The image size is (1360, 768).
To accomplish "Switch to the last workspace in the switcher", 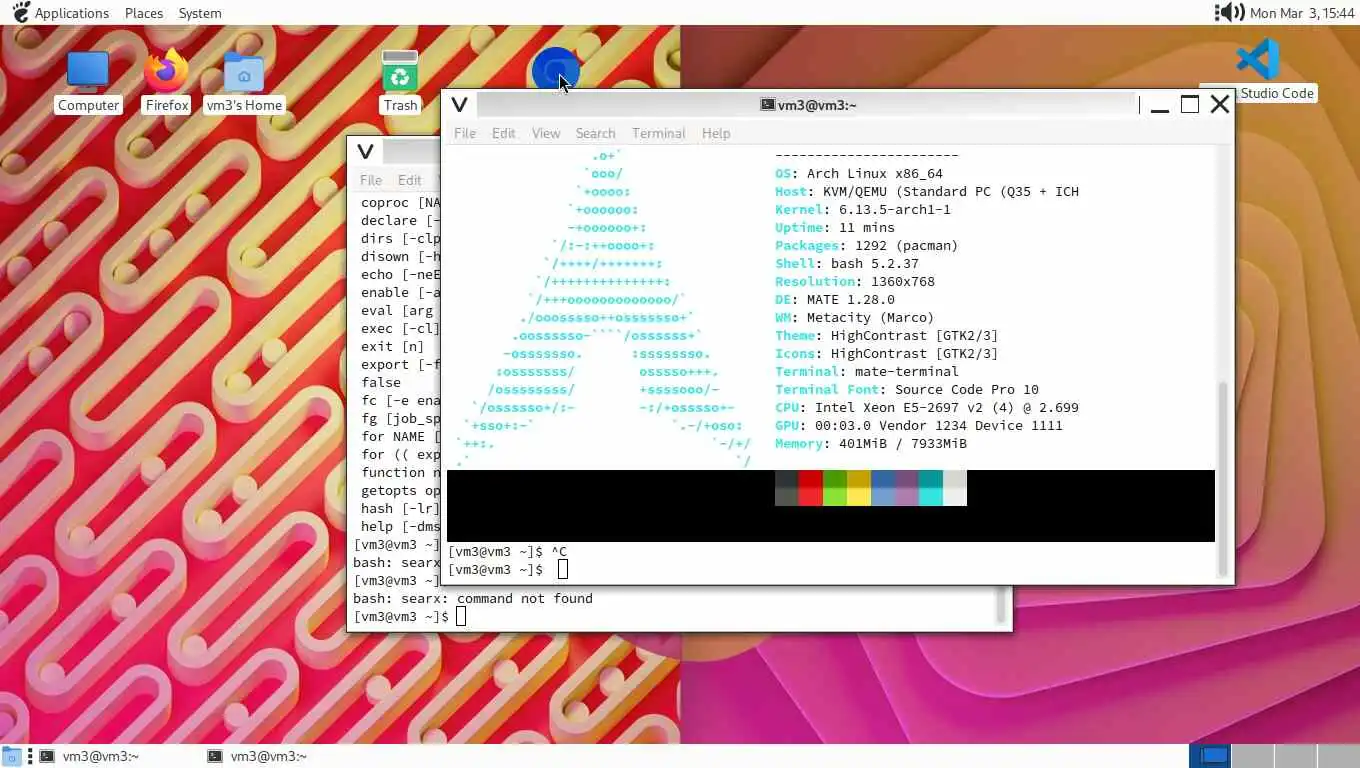I will 1339,756.
